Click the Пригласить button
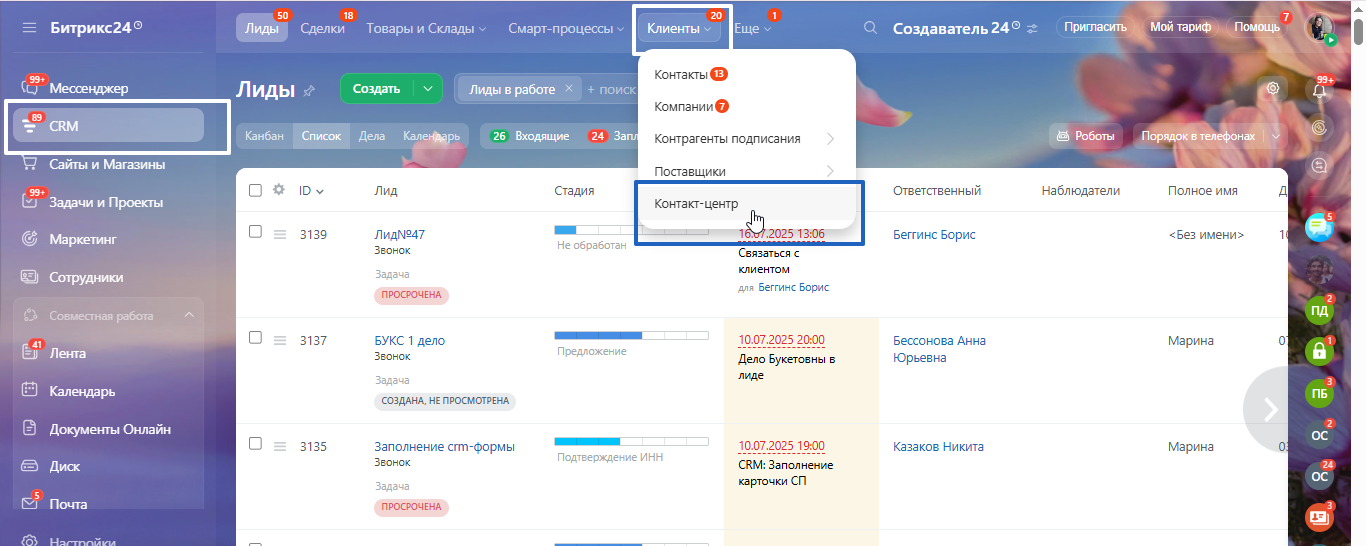The width and height of the screenshot is (1366, 546). (1095, 27)
